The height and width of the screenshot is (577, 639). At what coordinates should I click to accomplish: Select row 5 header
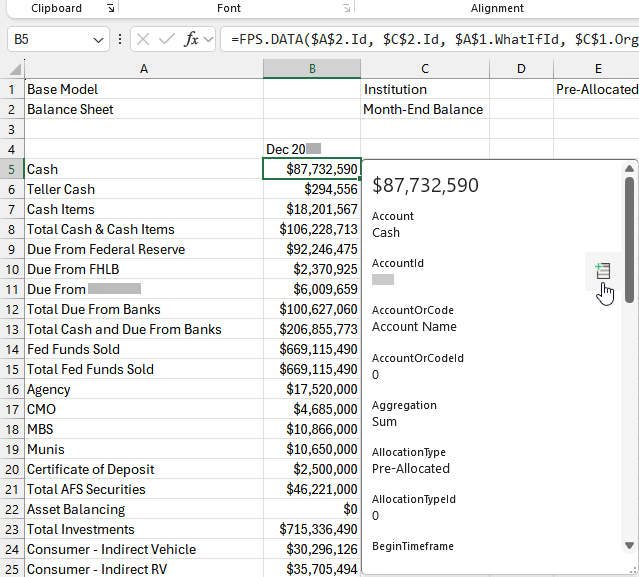tap(12, 169)
